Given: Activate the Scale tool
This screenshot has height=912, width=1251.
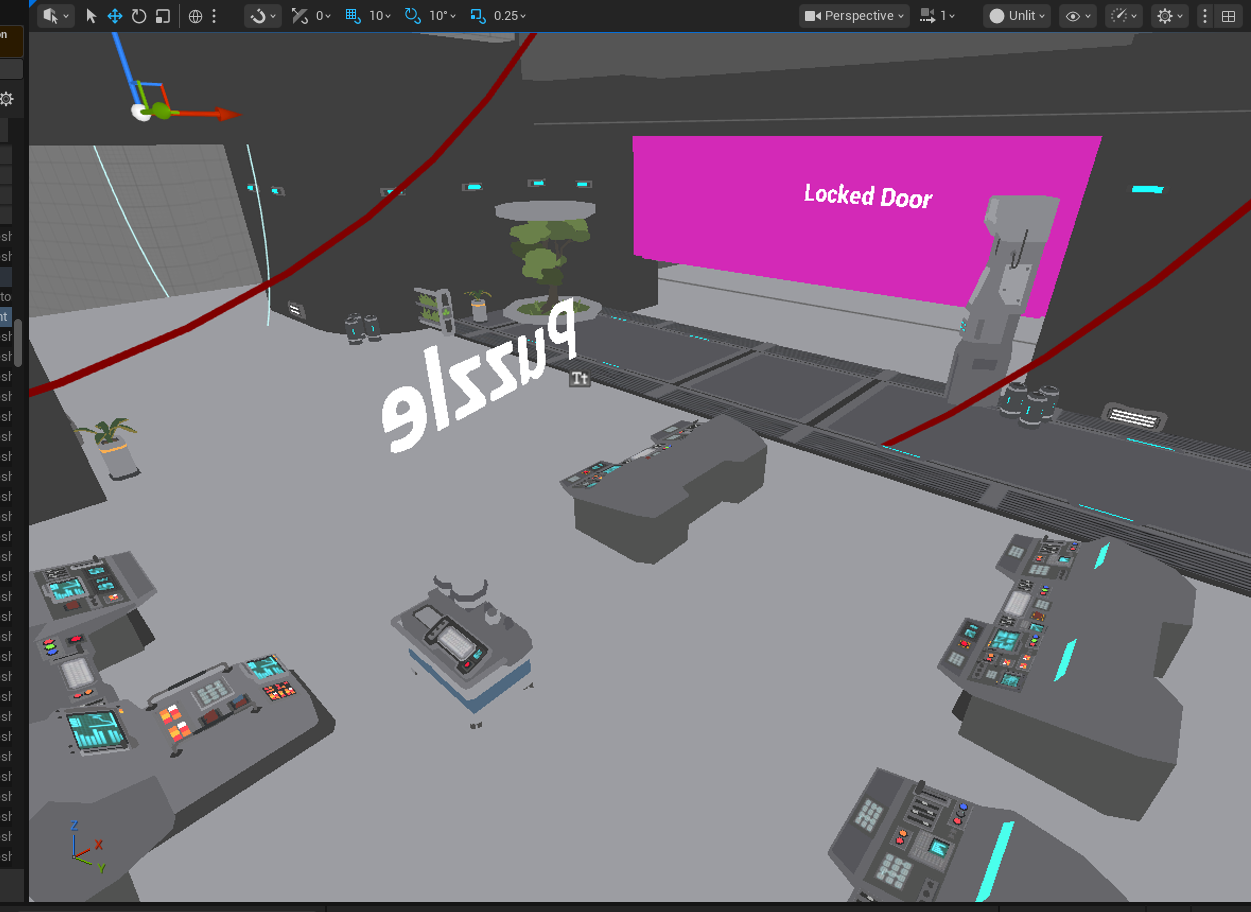Looking at the screenshot, I should click(163, 16).
